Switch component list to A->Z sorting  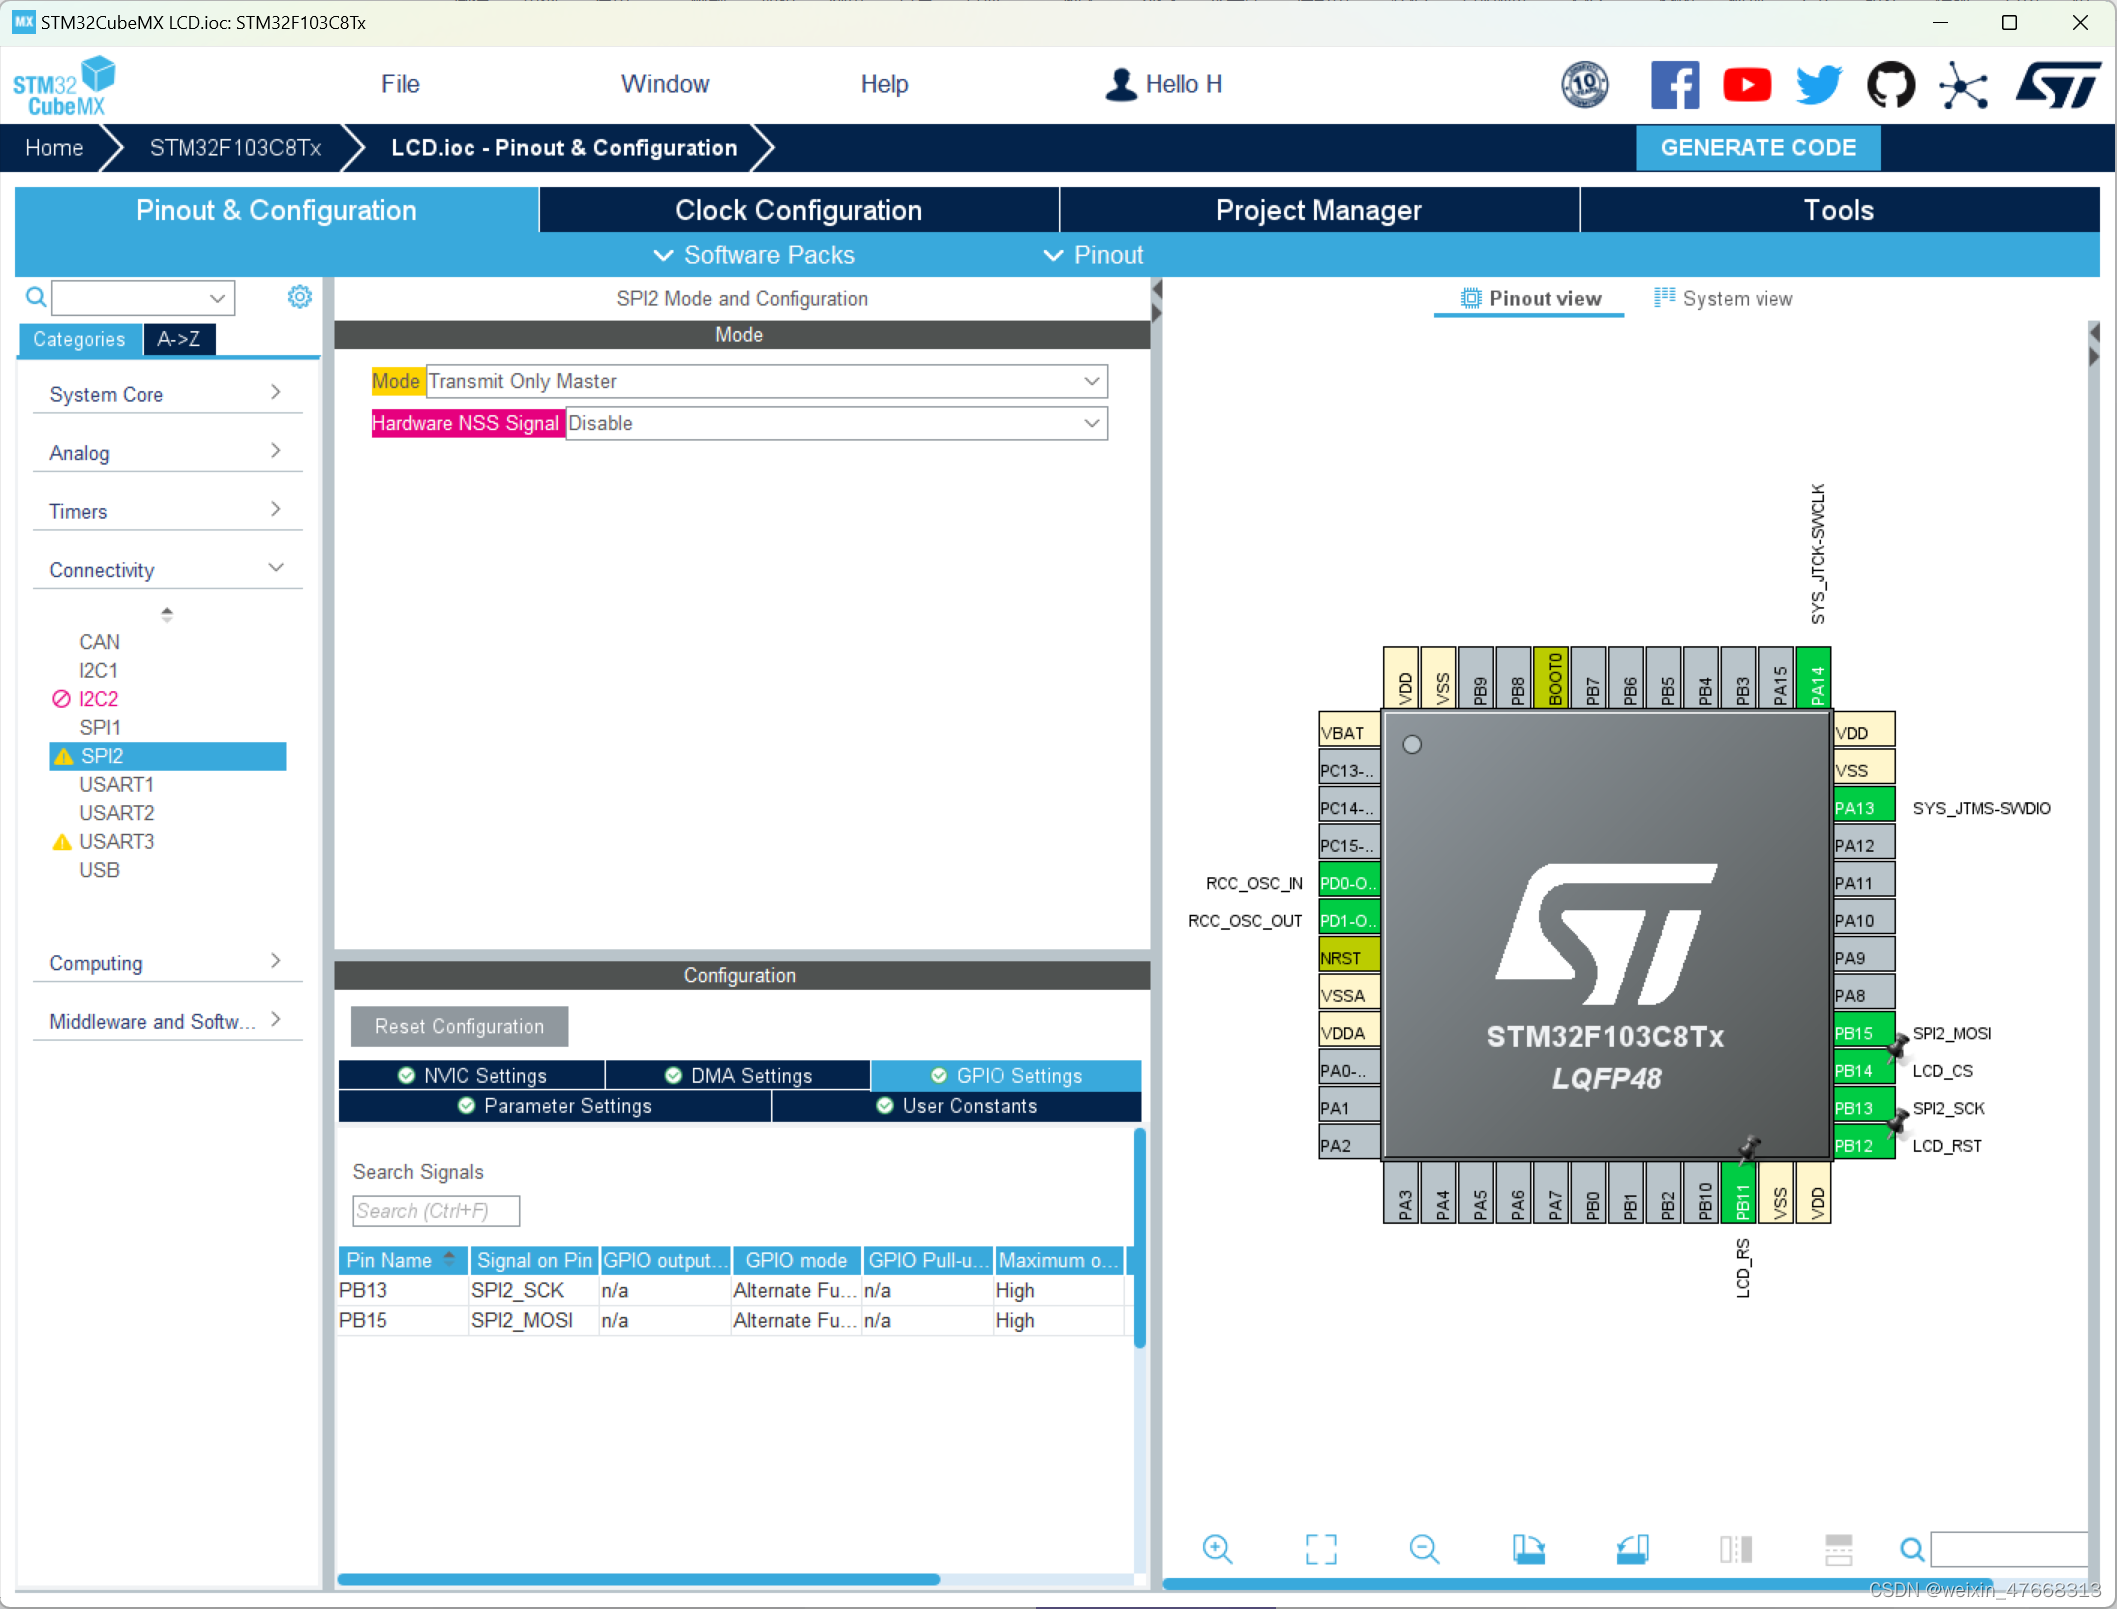click(x=179, y=339)
